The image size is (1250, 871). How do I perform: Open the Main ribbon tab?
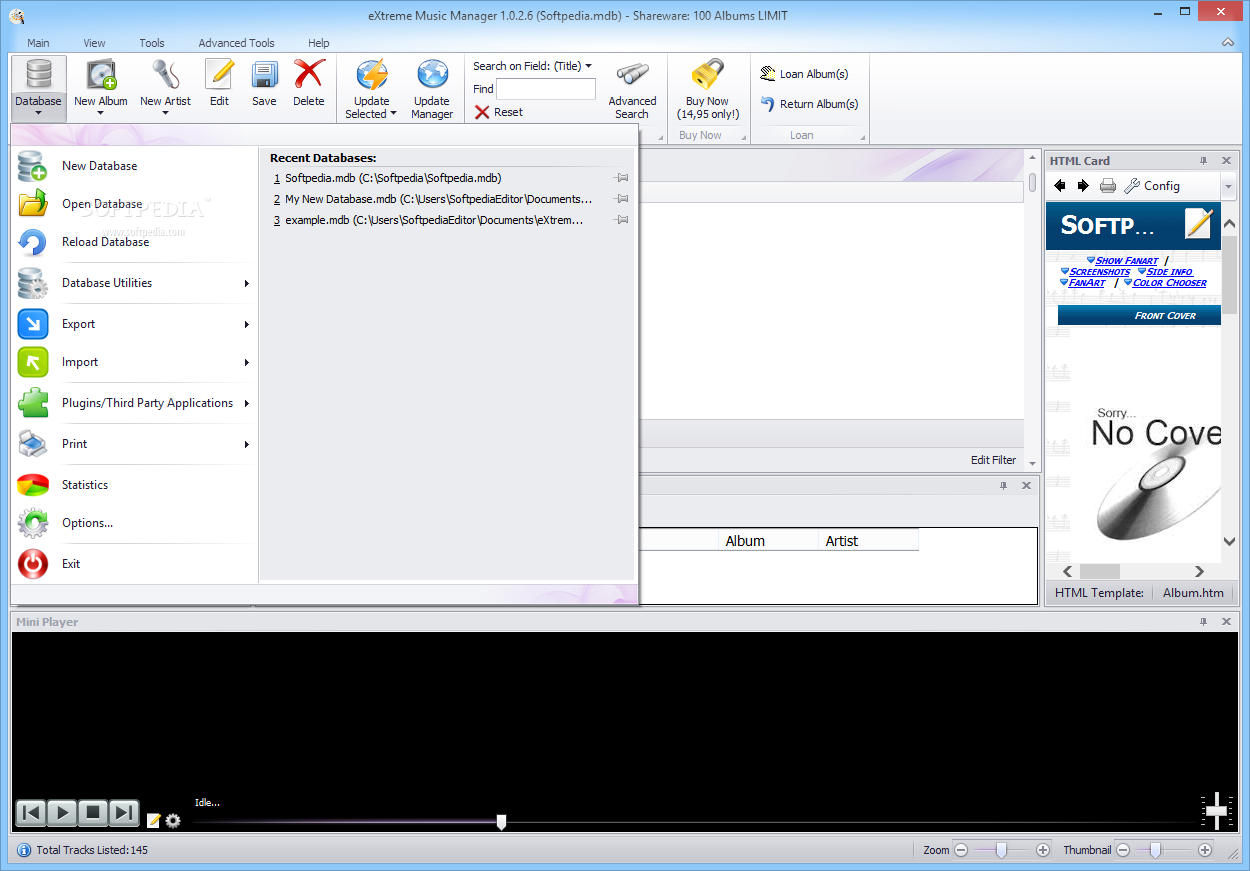click(38, 43)
